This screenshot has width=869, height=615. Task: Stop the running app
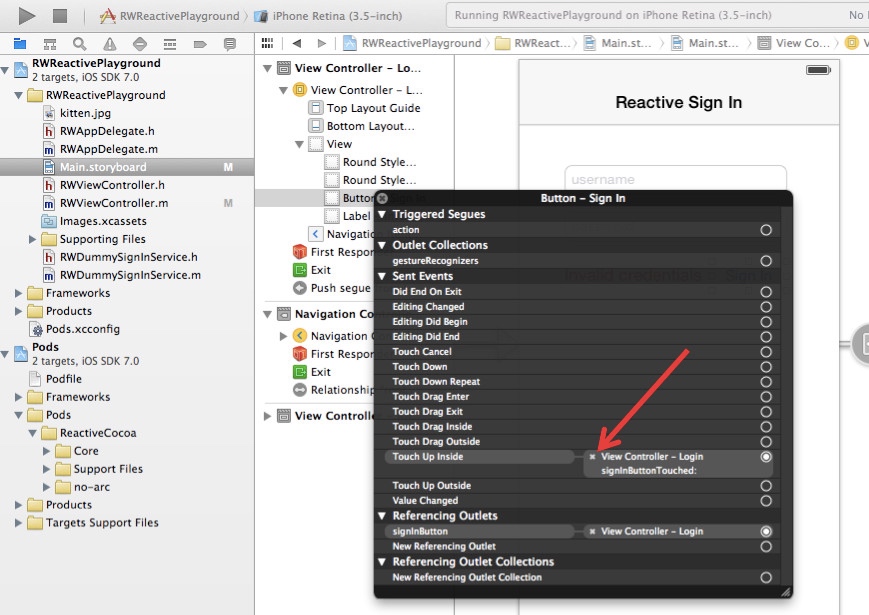coord(60,16)
